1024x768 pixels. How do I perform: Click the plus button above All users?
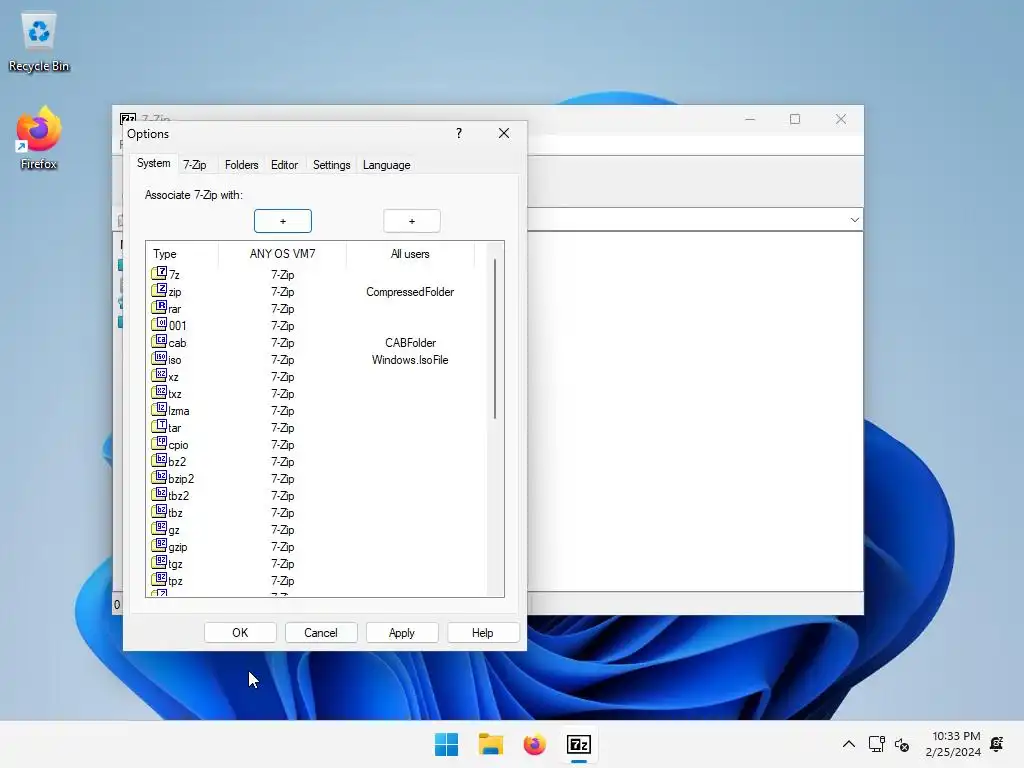click(x=411, y=221)
